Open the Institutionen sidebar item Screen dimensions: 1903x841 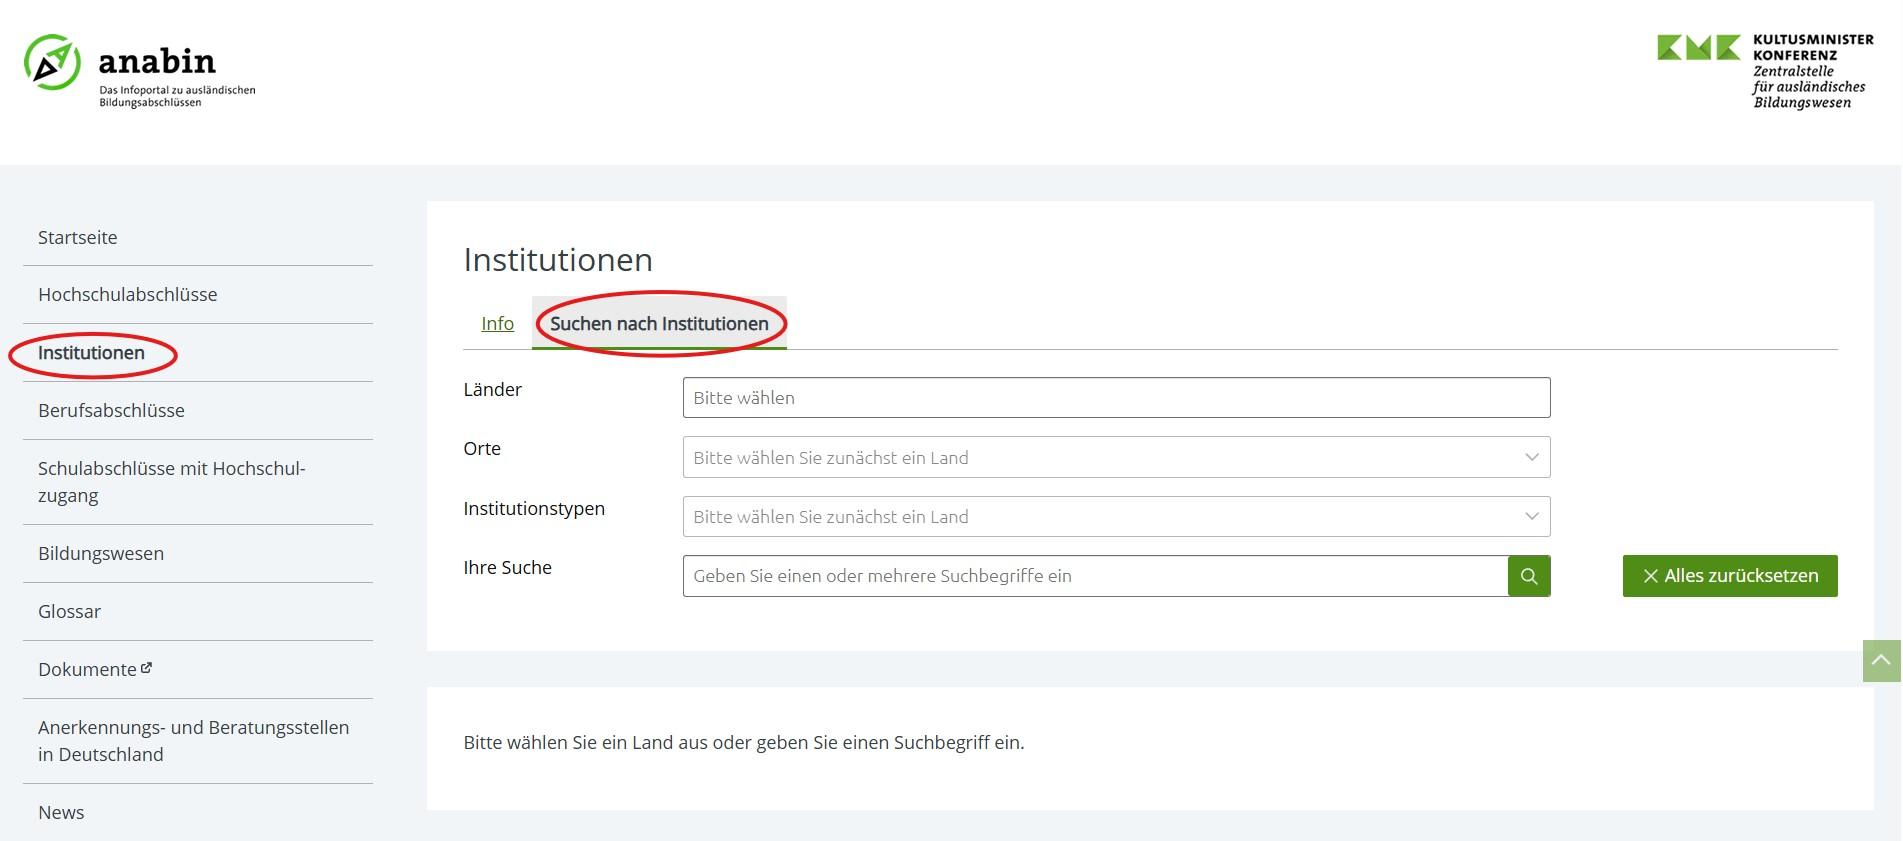(x=91, y=353)
